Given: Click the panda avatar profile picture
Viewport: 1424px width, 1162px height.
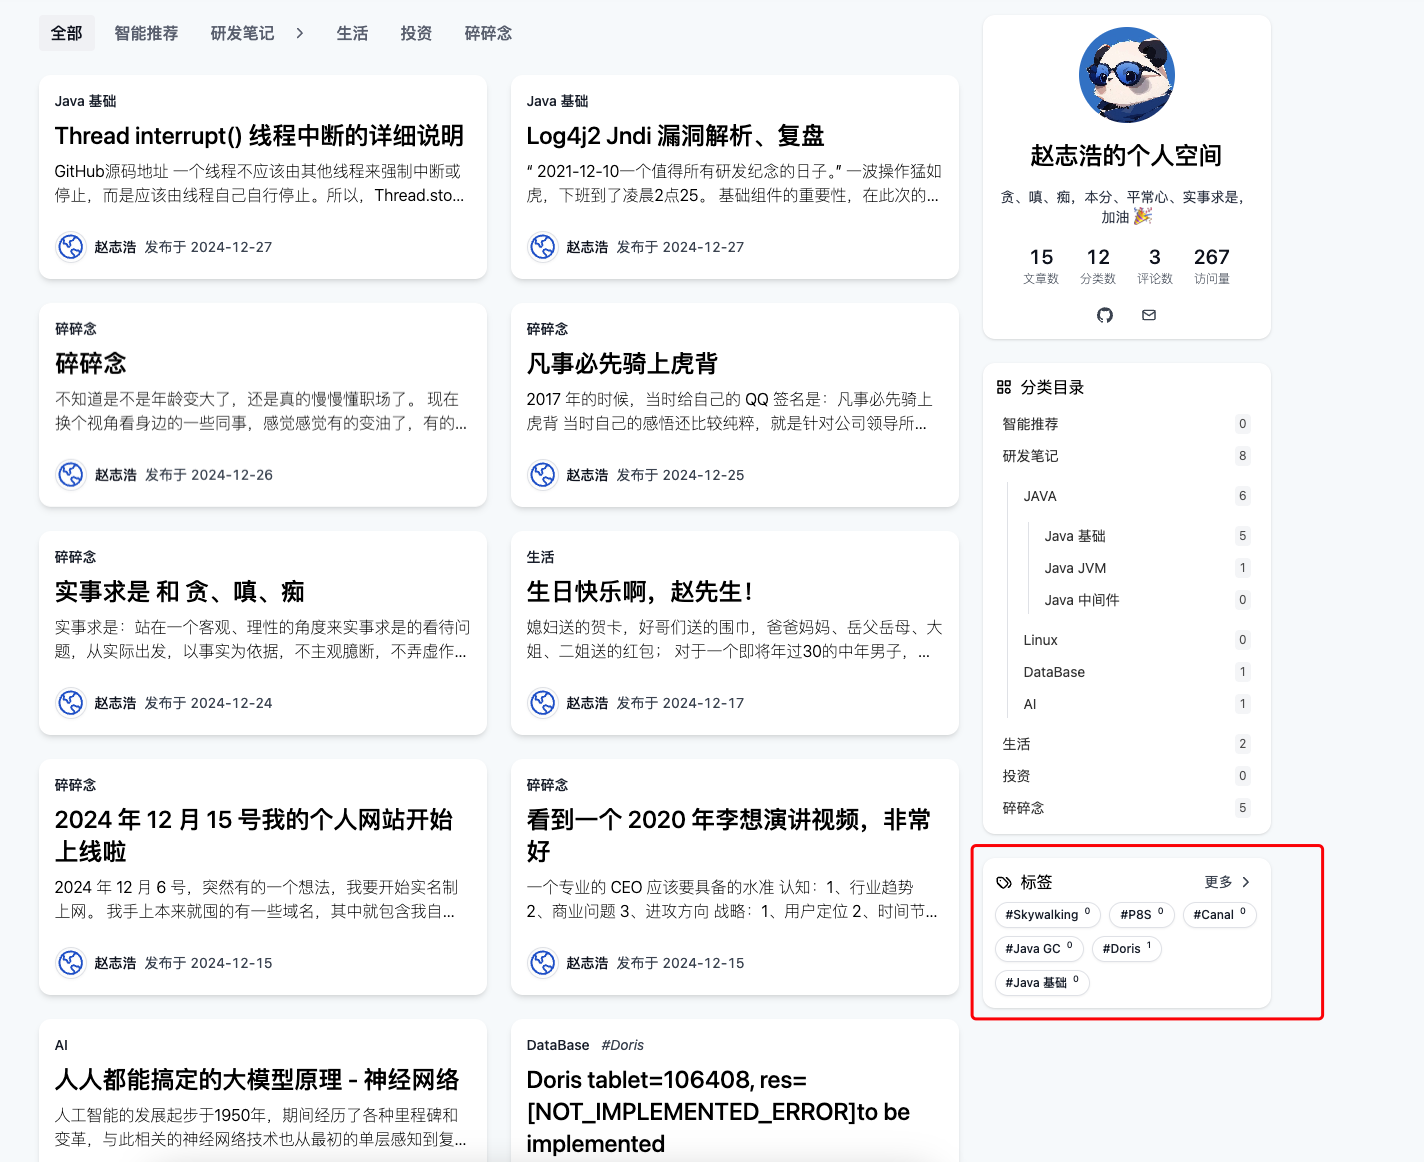Looking at the screenshot, I should coord(1126,75).
